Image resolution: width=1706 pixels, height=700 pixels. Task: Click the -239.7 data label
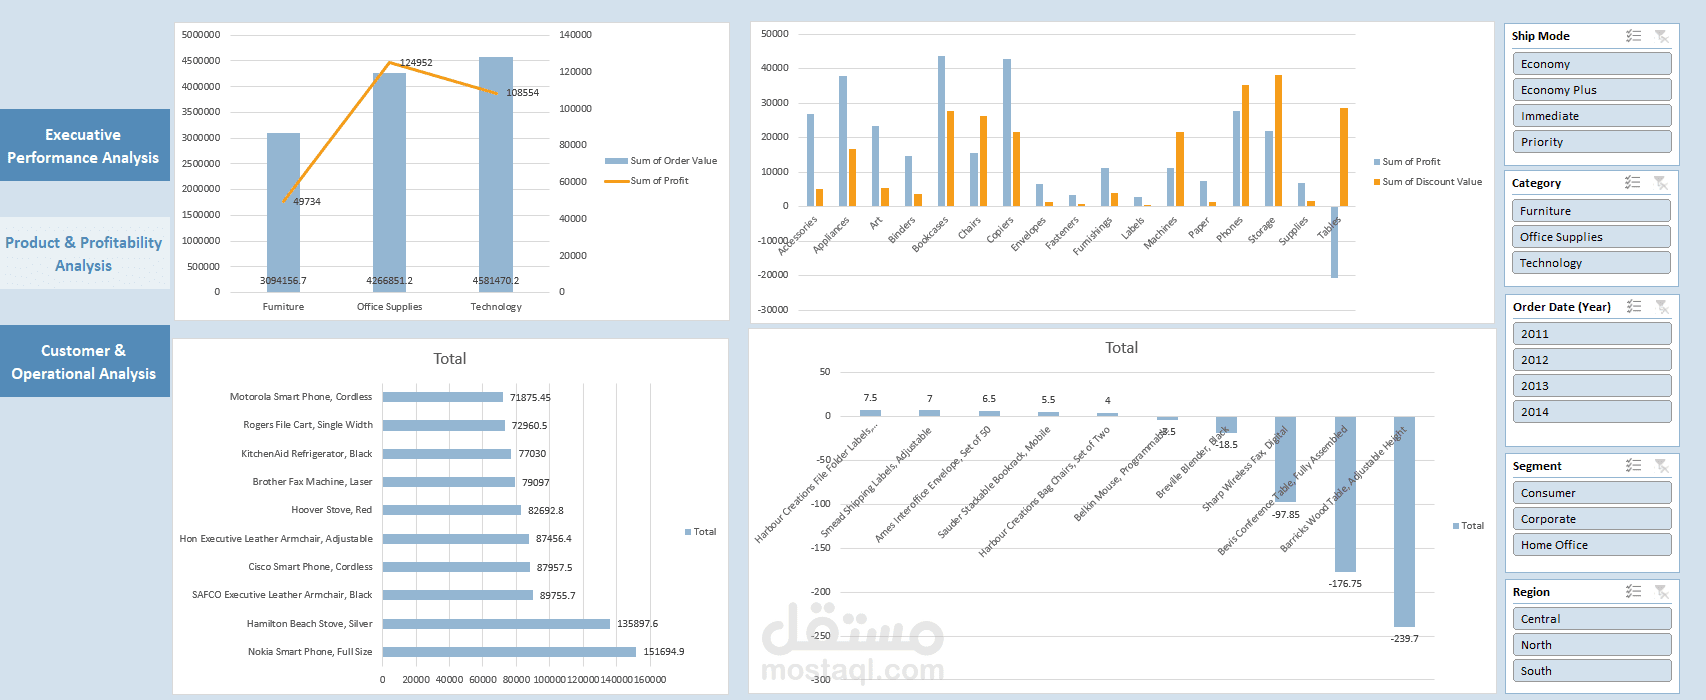tap(1404, 639)
